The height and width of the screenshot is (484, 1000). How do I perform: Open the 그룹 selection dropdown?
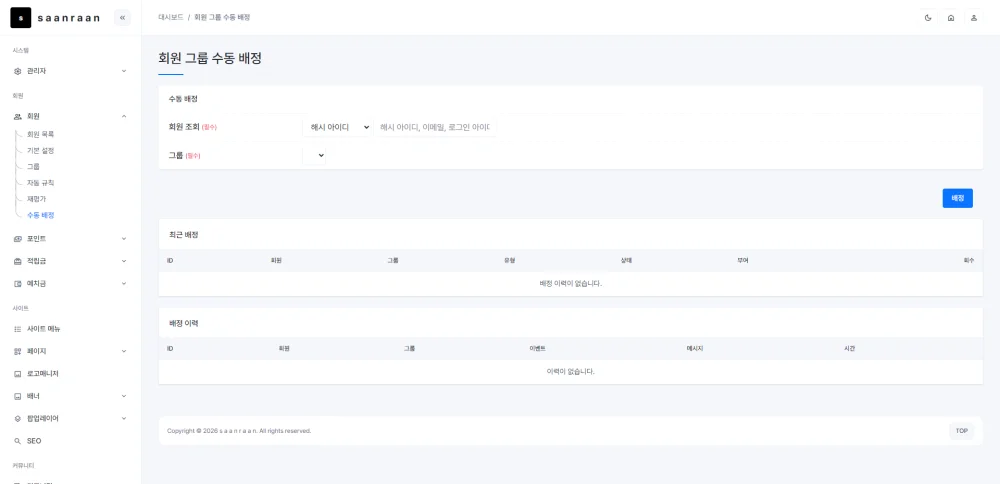tap(314, 155)
